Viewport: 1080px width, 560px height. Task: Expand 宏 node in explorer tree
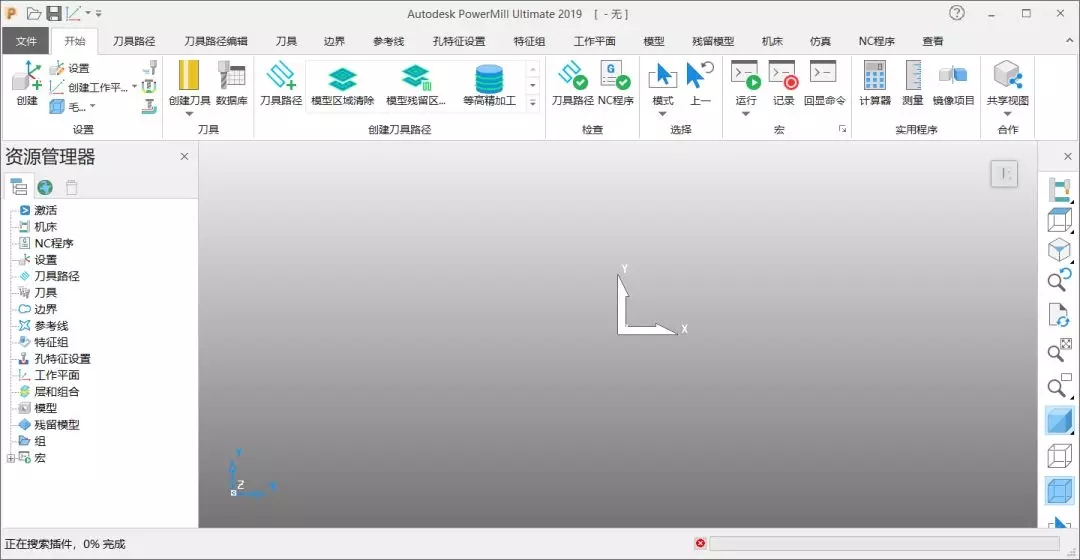coord(10,458)
